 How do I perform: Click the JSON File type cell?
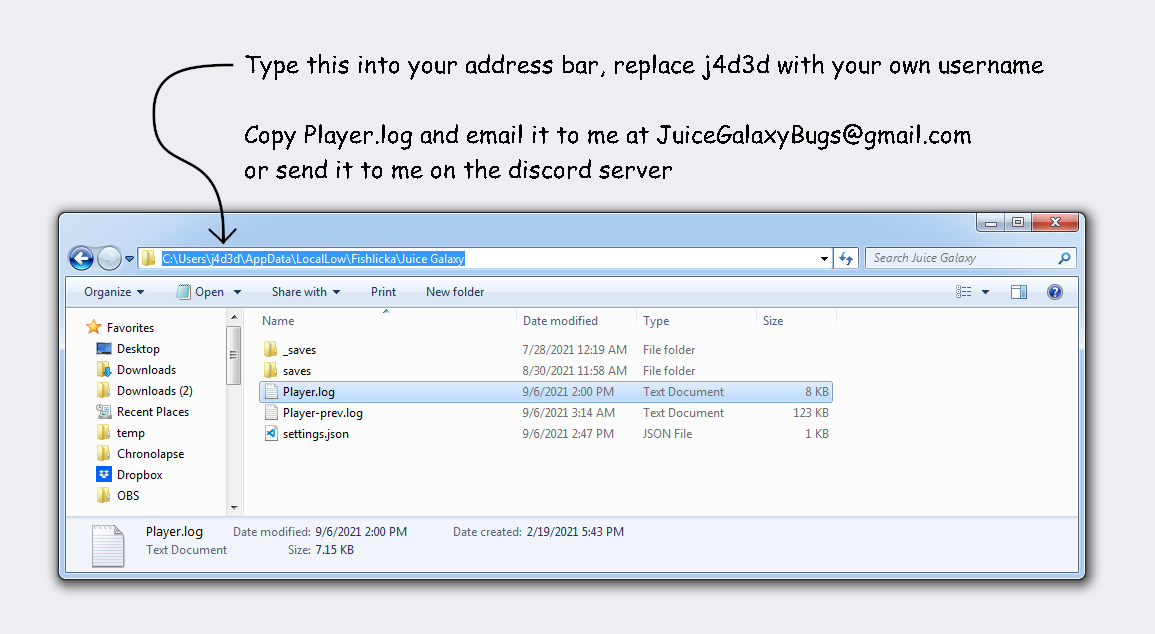point(667,434)
